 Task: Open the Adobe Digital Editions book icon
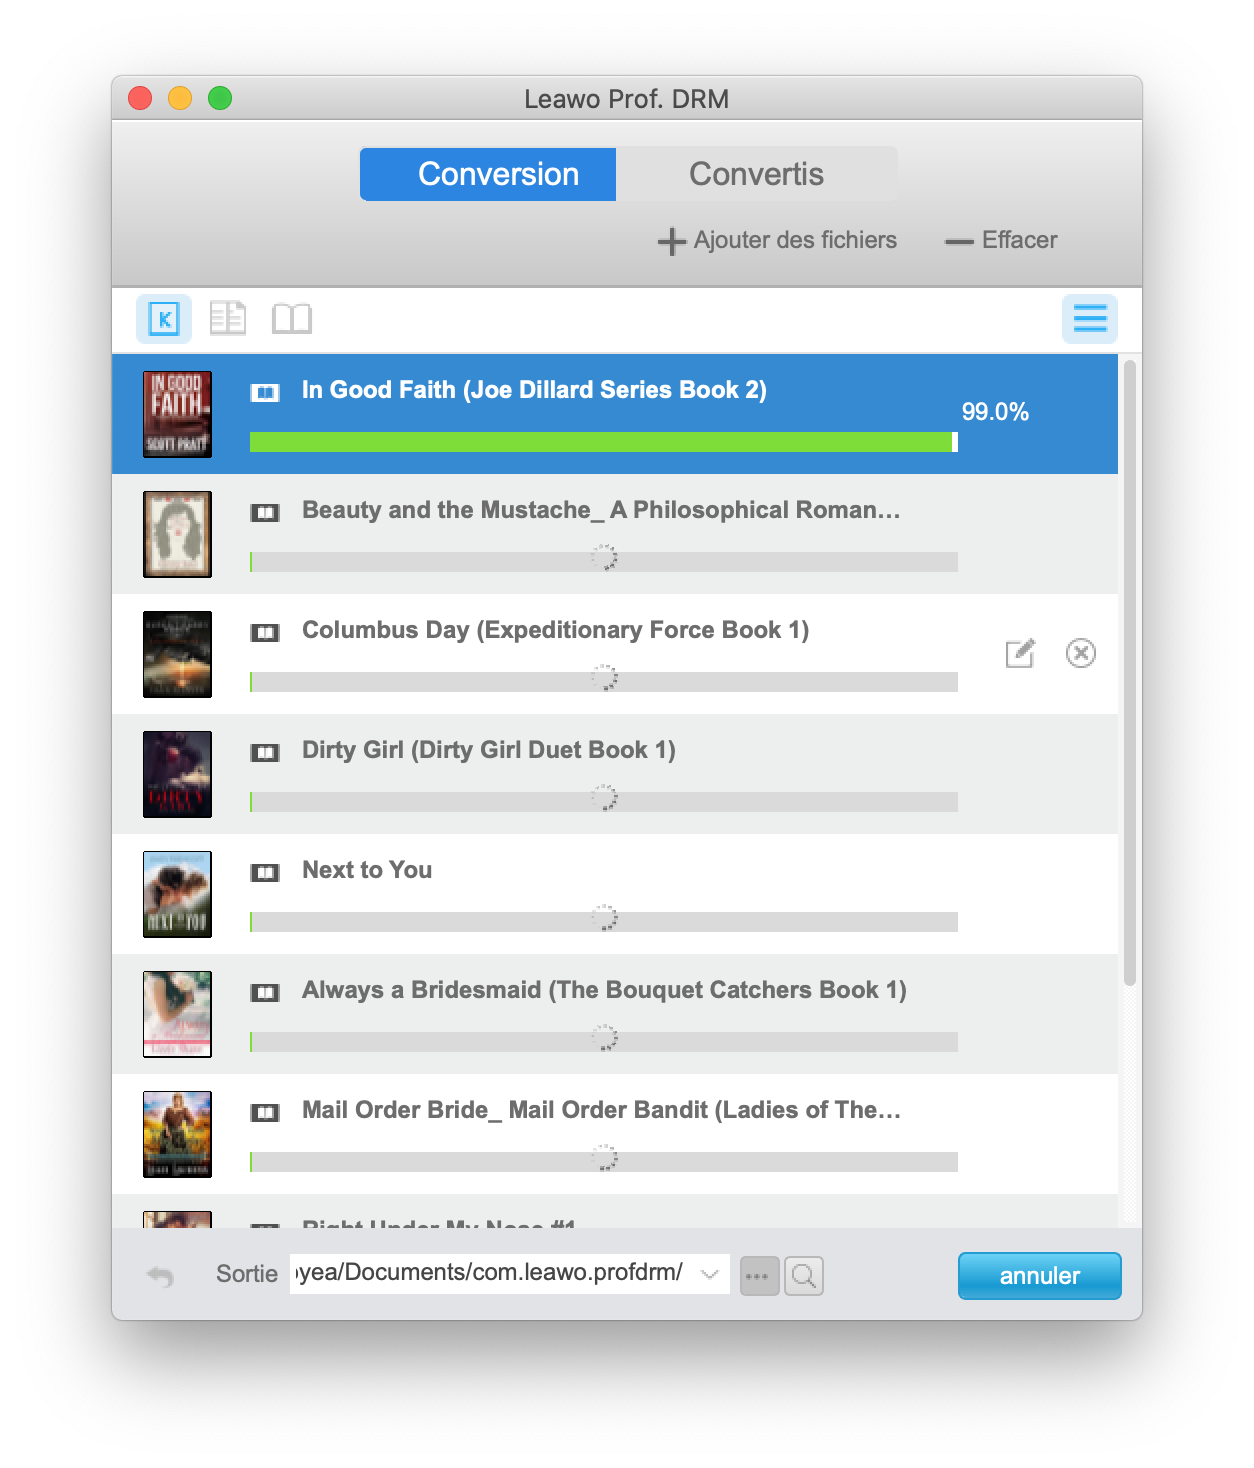click(x=292, y=319)
